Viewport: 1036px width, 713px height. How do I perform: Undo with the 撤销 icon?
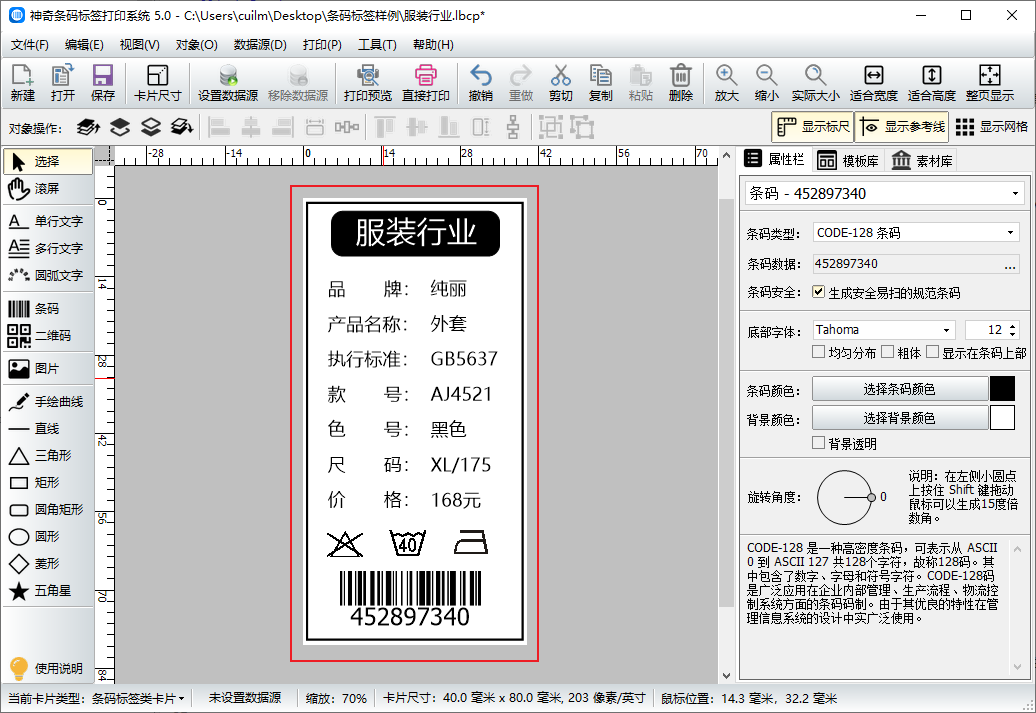480,83
